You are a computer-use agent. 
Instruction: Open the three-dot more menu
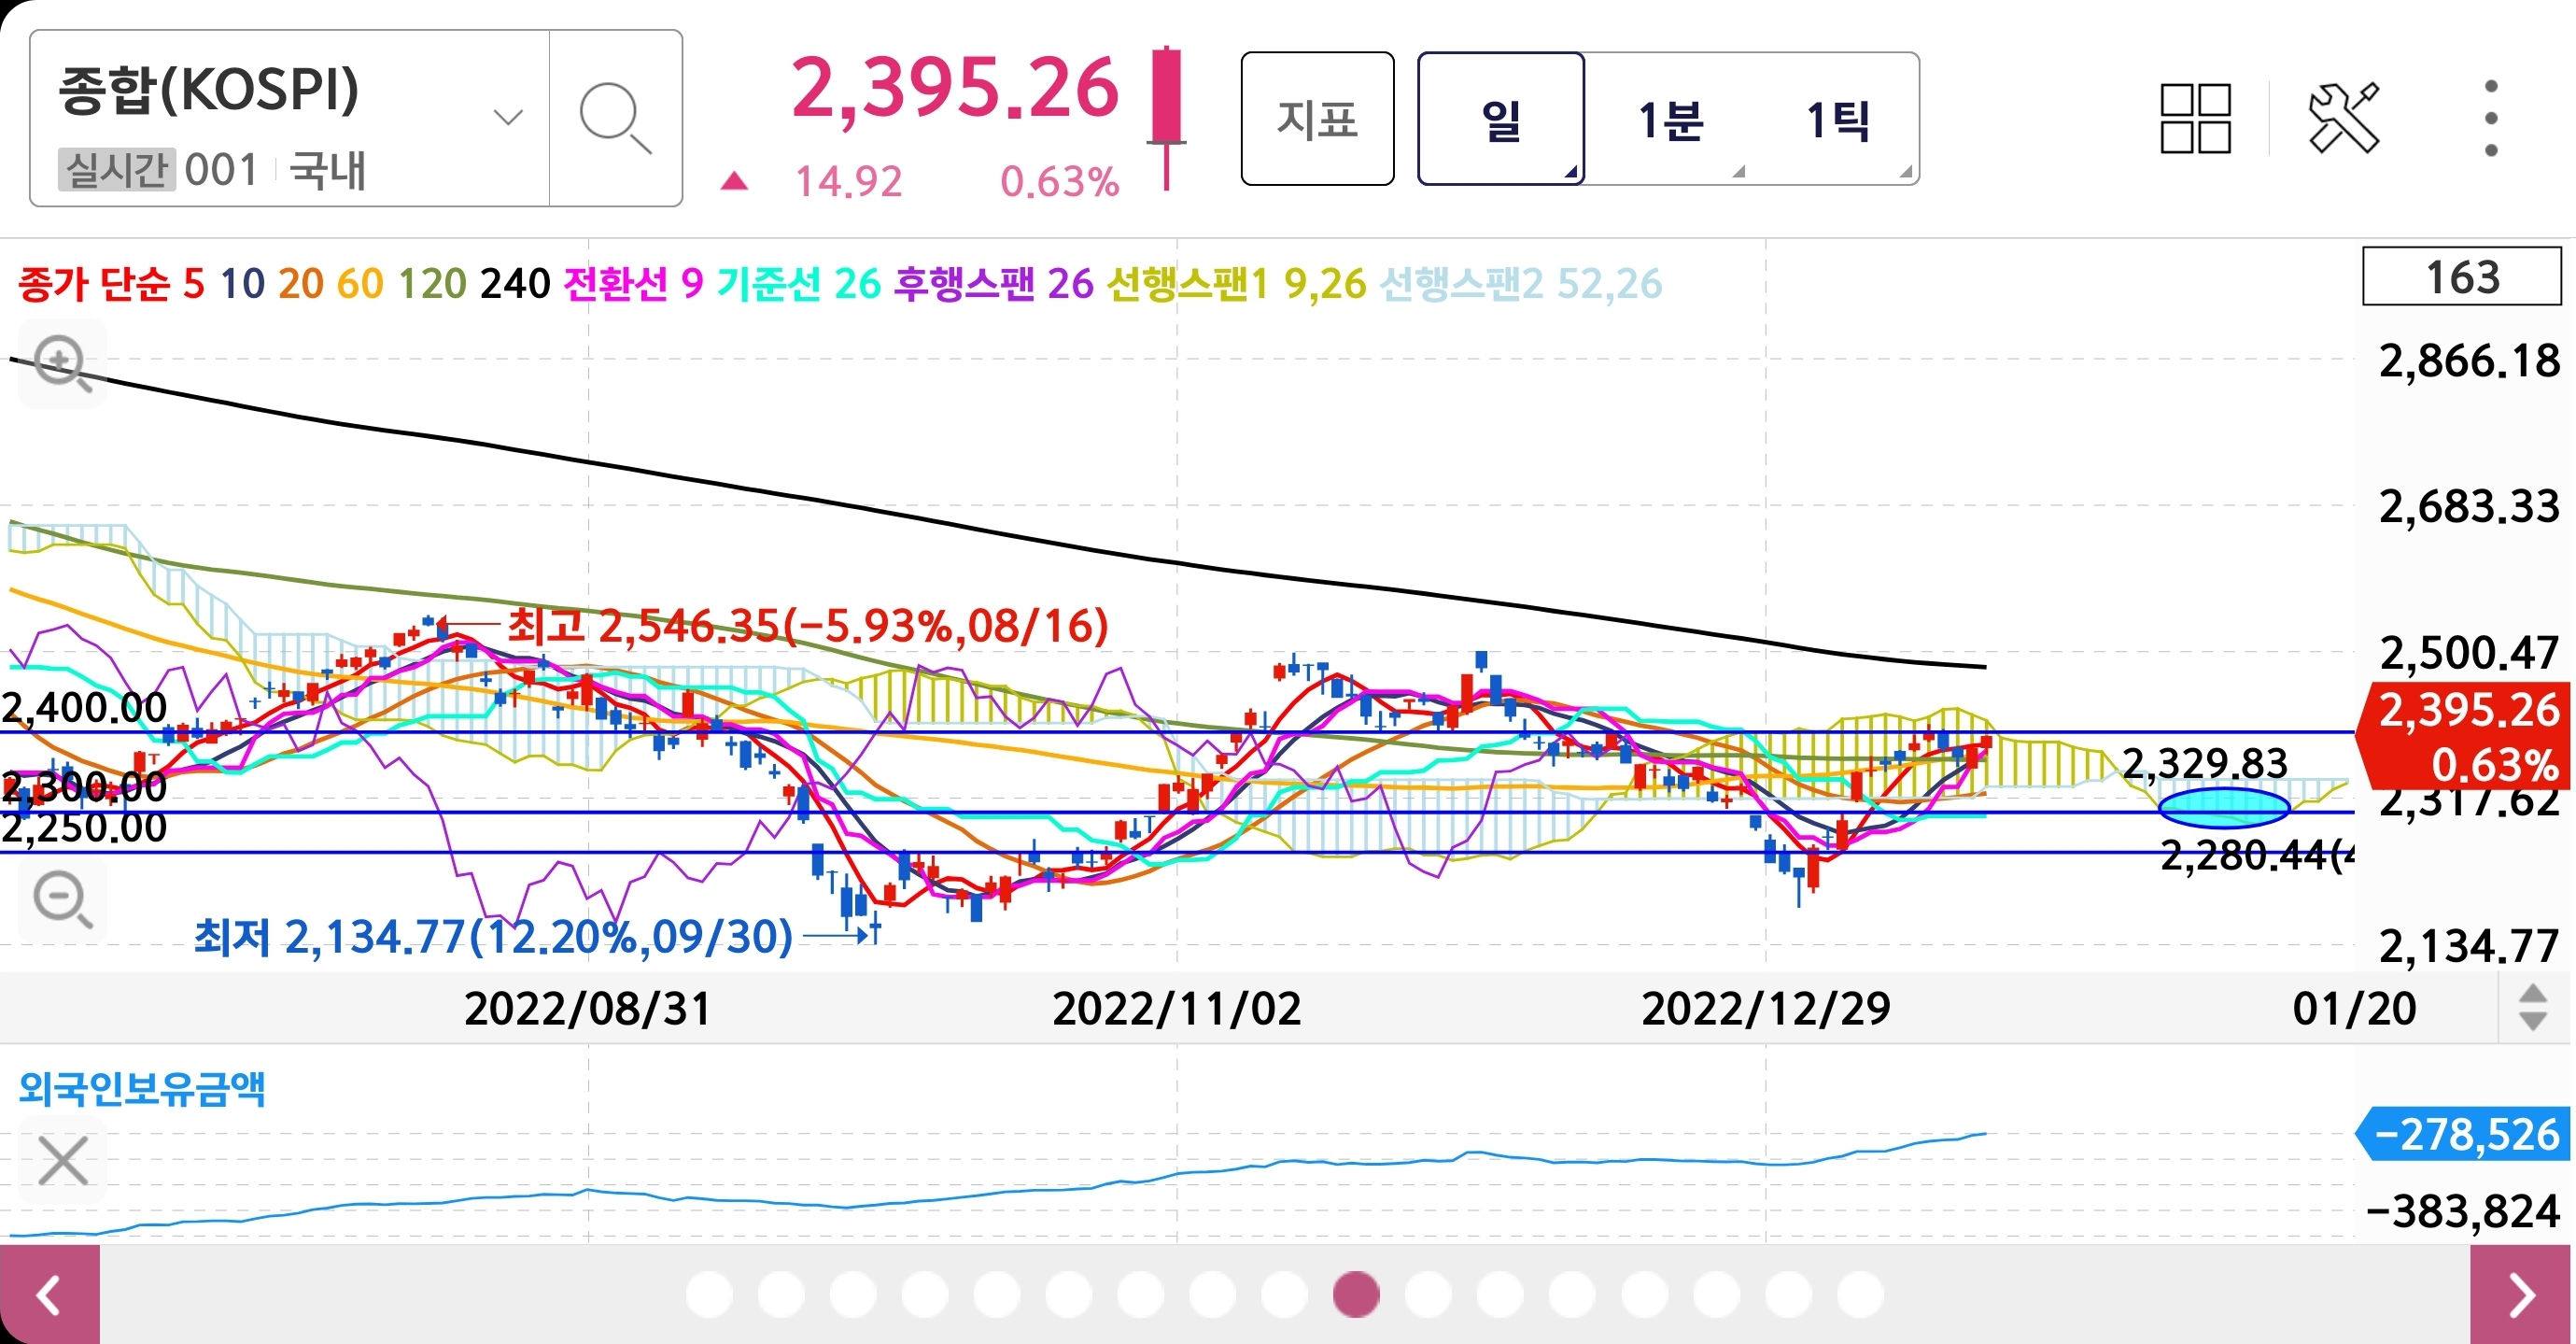[2490, 118]
